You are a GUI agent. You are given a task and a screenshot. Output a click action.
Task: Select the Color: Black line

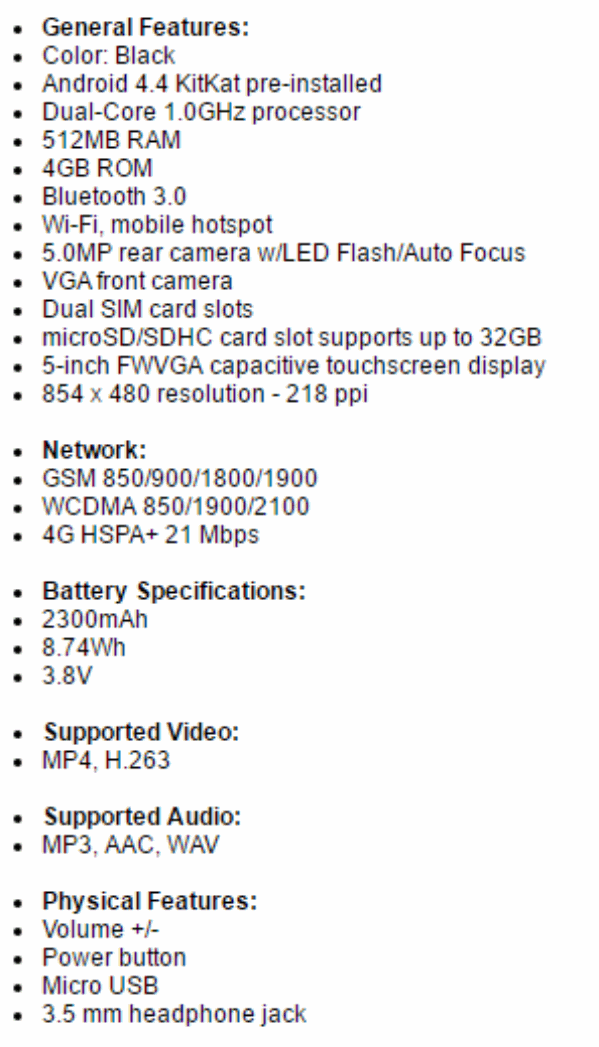[x=108, y=55]
